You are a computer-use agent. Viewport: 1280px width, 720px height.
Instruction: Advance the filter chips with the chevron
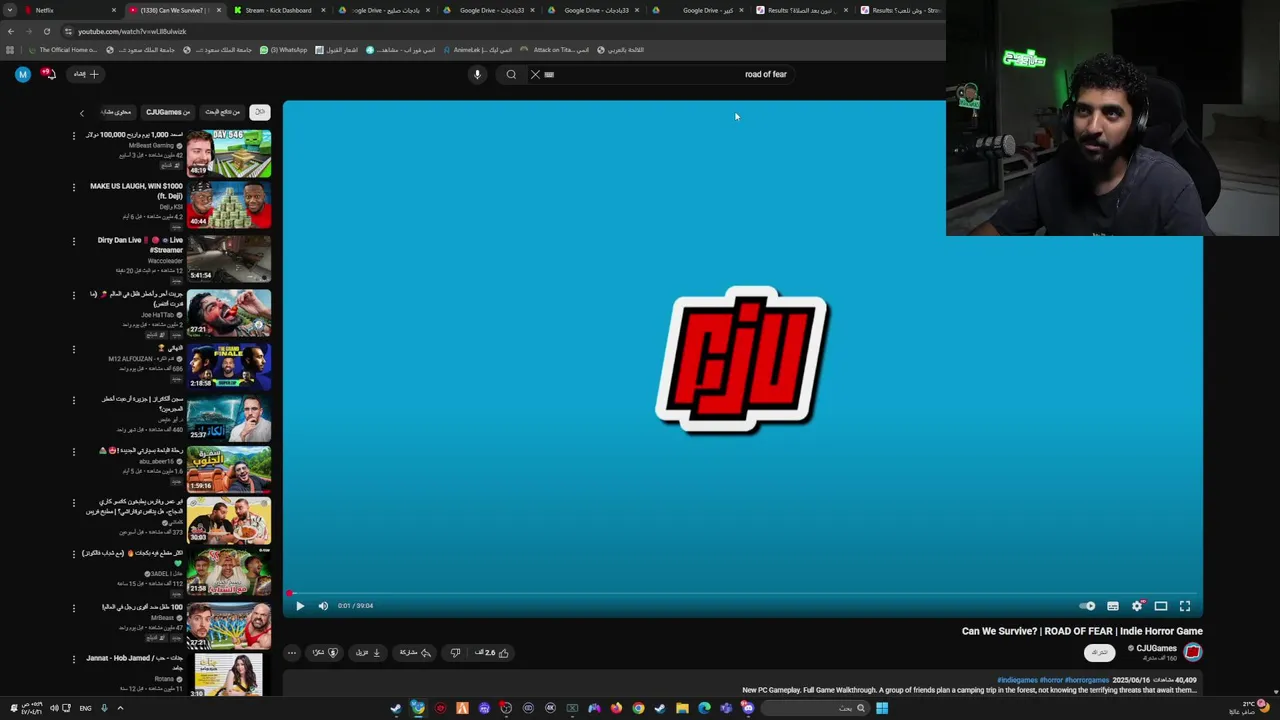[x=82, y=113]
